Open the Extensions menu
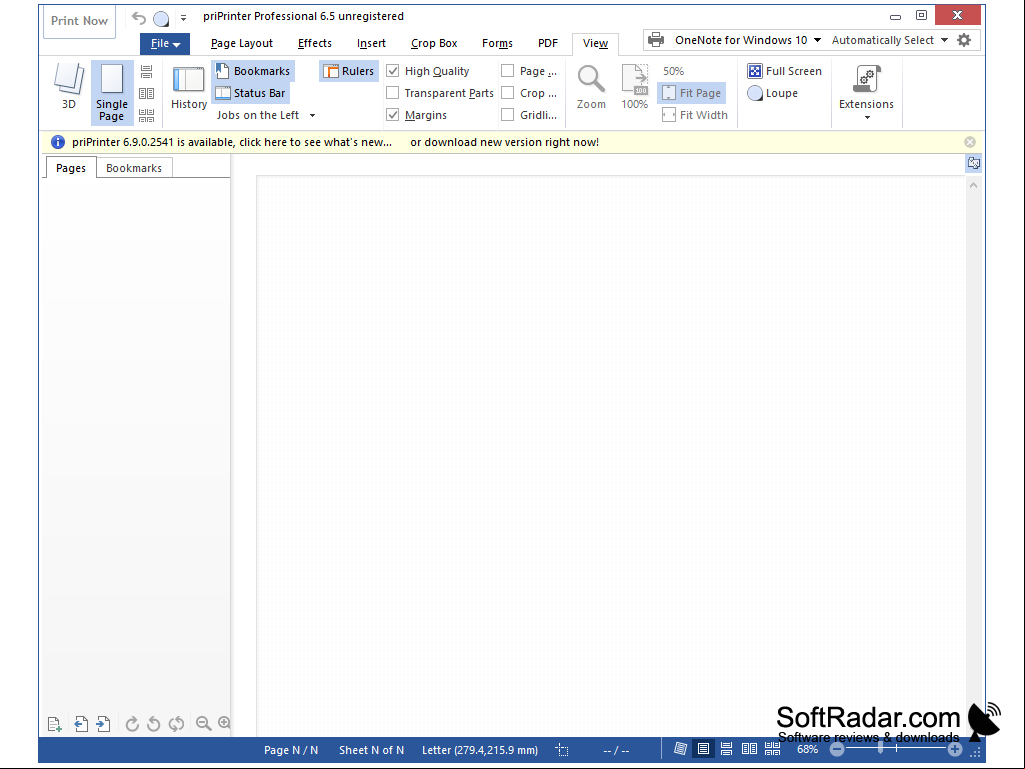The image size is (1025, 769). point(866,92)
